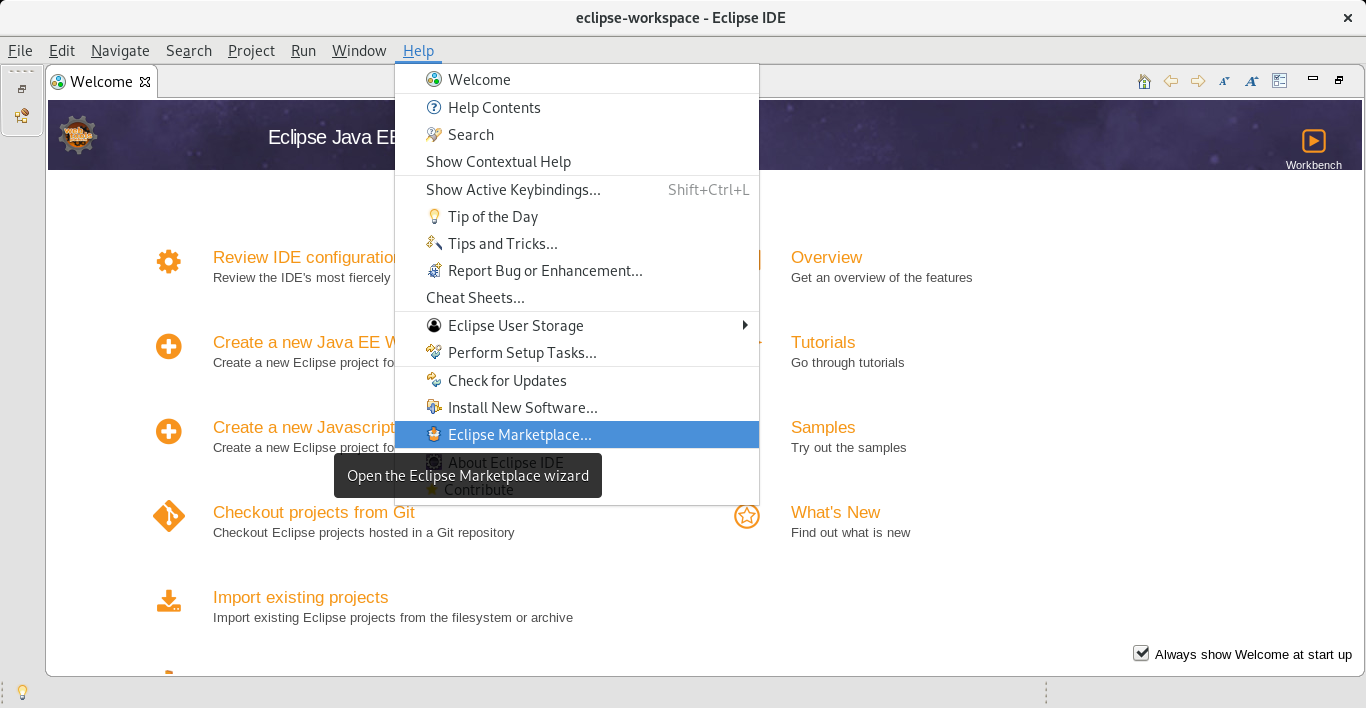Click the Customize page icon in Welcome toolbar
Image resolution: width=1366 pixels, height=708 pixels.
pos(1279,81)
